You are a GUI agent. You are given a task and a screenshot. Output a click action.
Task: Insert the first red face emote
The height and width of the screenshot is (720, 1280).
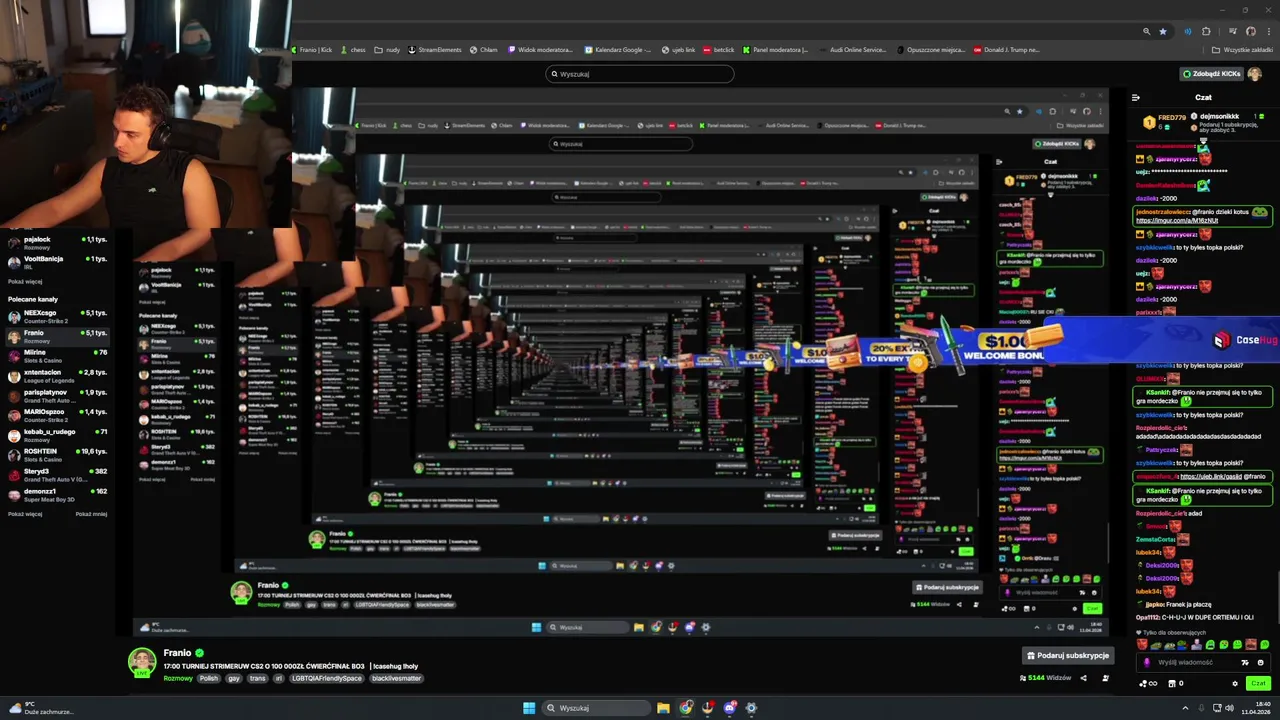coord(1142,644)
